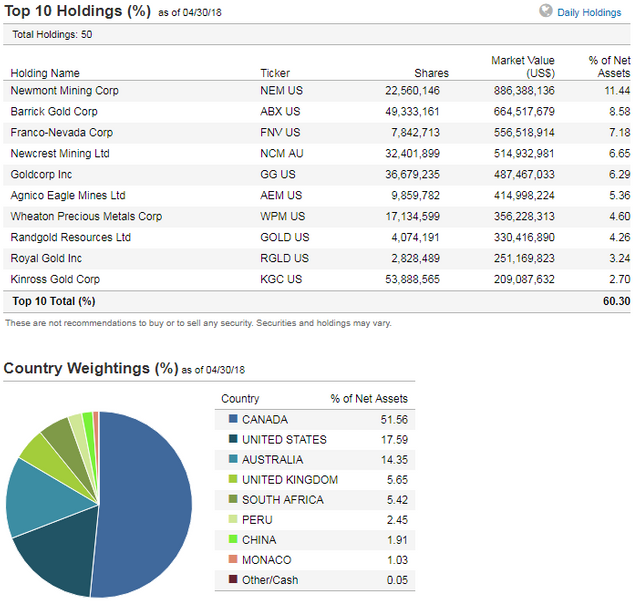640x609 pixels.
Task: Click the NCM AU ticker
Action: pos(282,153)
